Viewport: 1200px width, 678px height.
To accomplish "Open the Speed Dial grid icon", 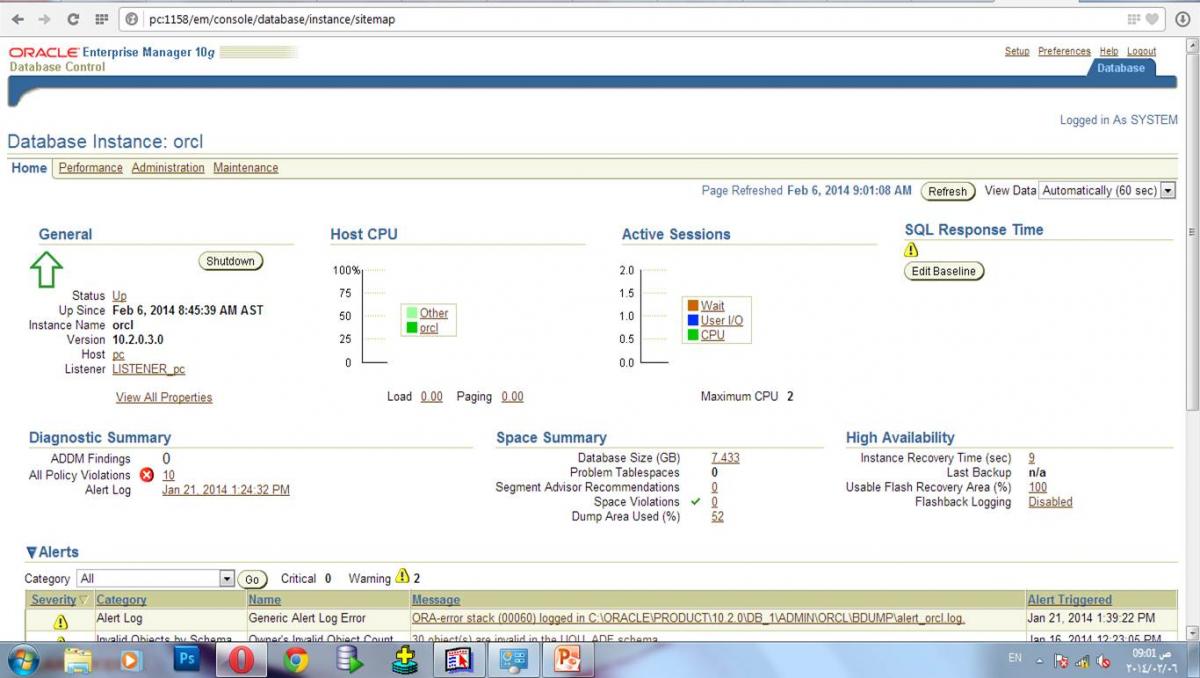I will tap(101, 19).
